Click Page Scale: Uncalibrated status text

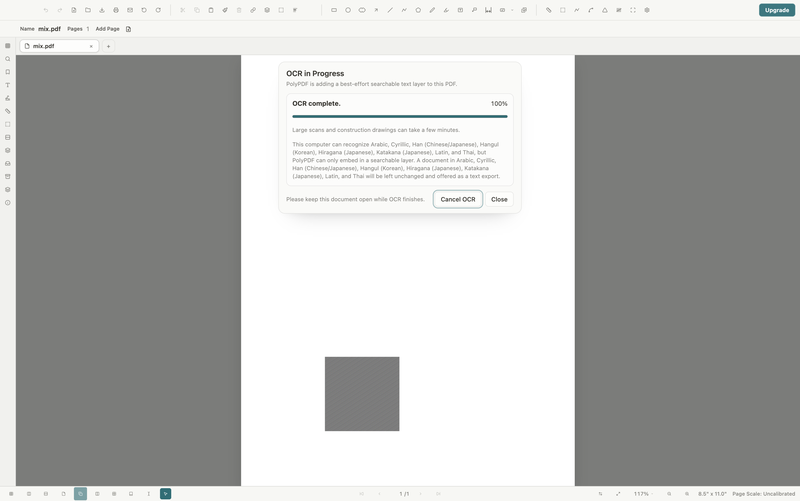(x=763, y=494)
